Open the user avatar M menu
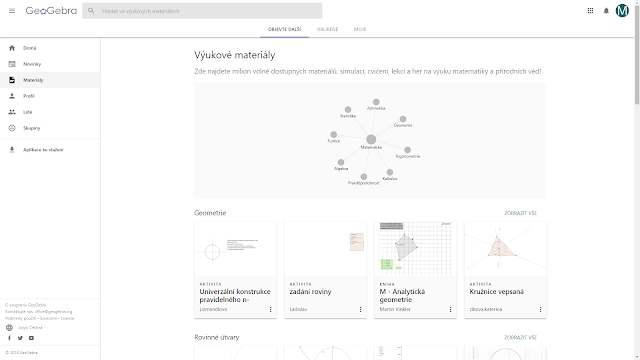 pos(622,11)
